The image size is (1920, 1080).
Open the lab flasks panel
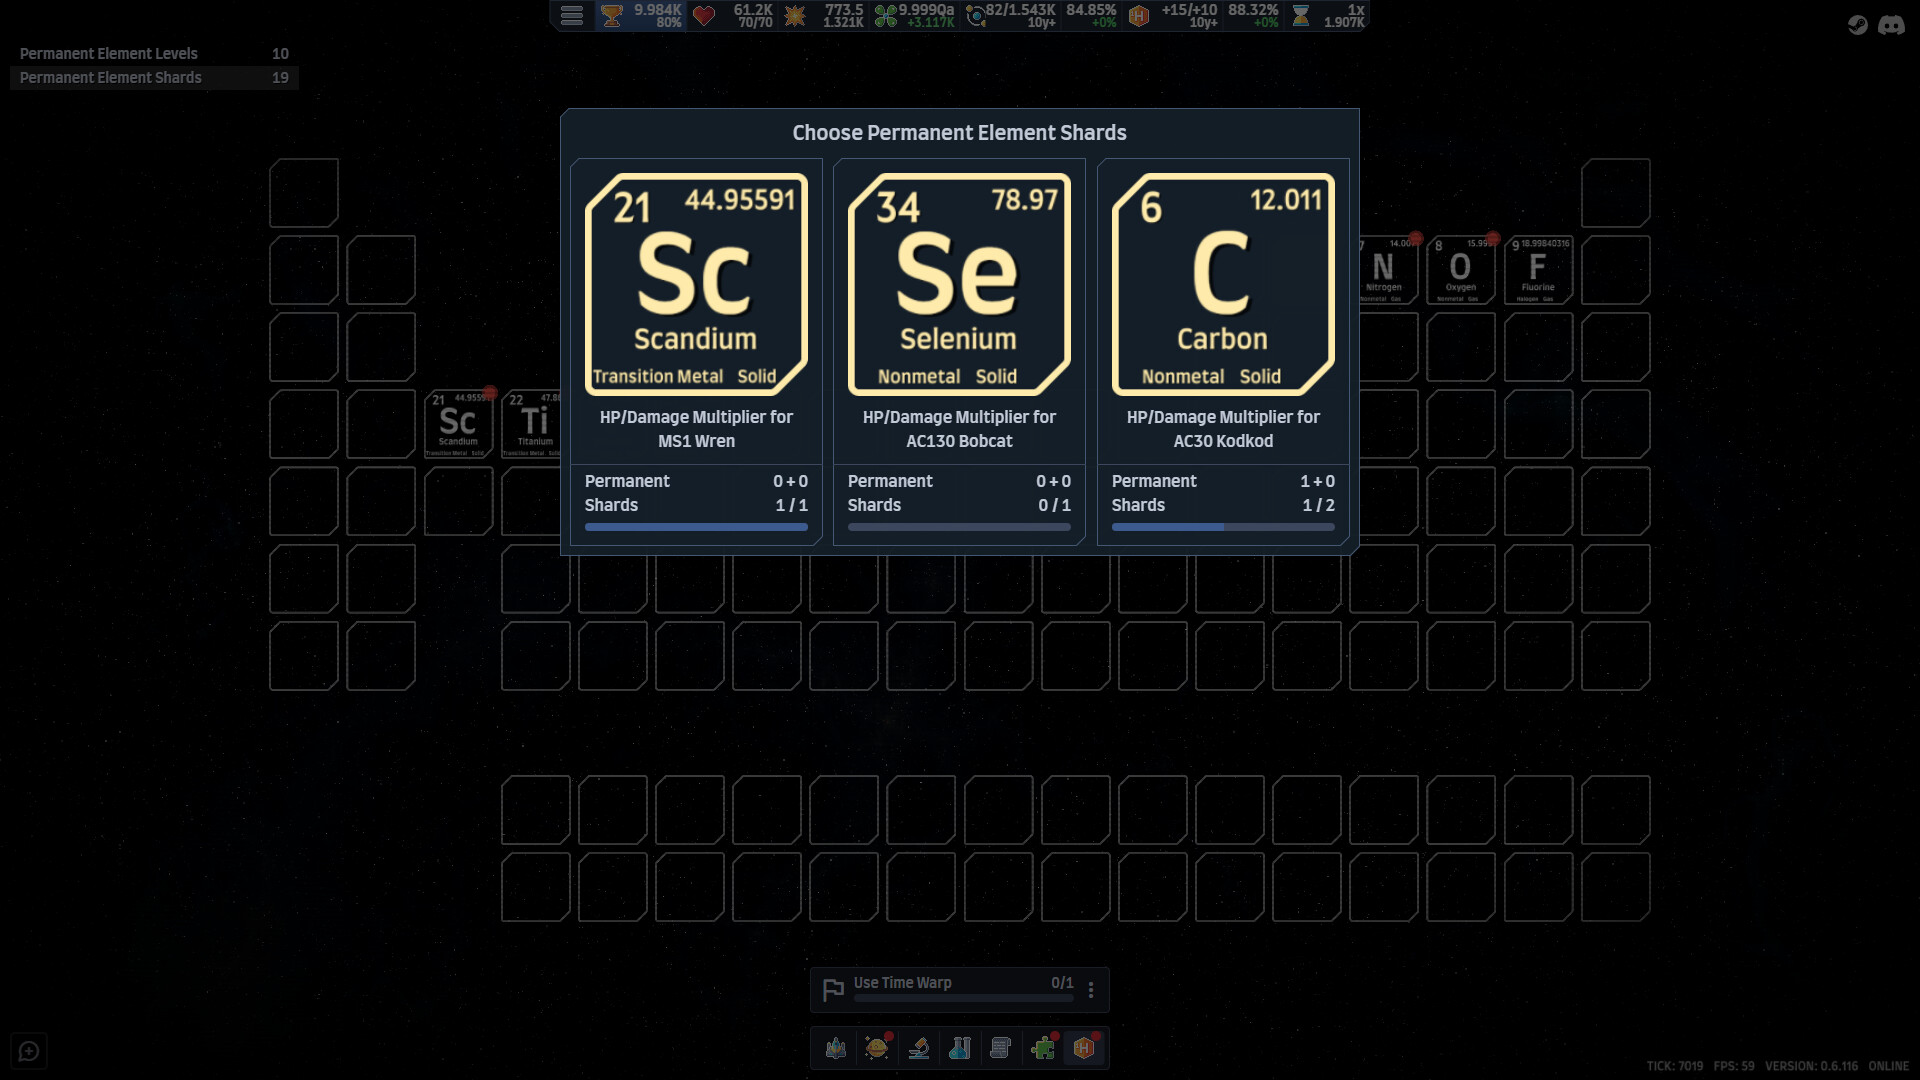pyautogui.click(x=961, y=1048)
